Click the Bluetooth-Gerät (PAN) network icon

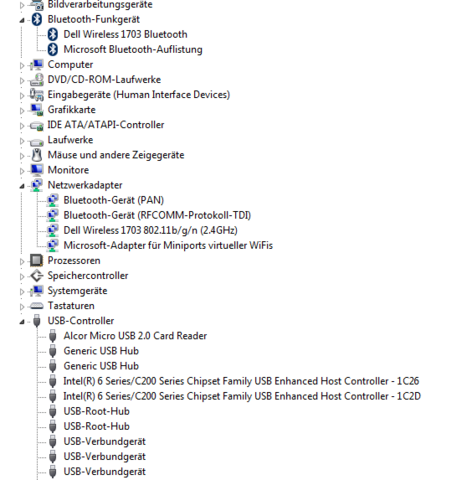click(x=53, y=200)
